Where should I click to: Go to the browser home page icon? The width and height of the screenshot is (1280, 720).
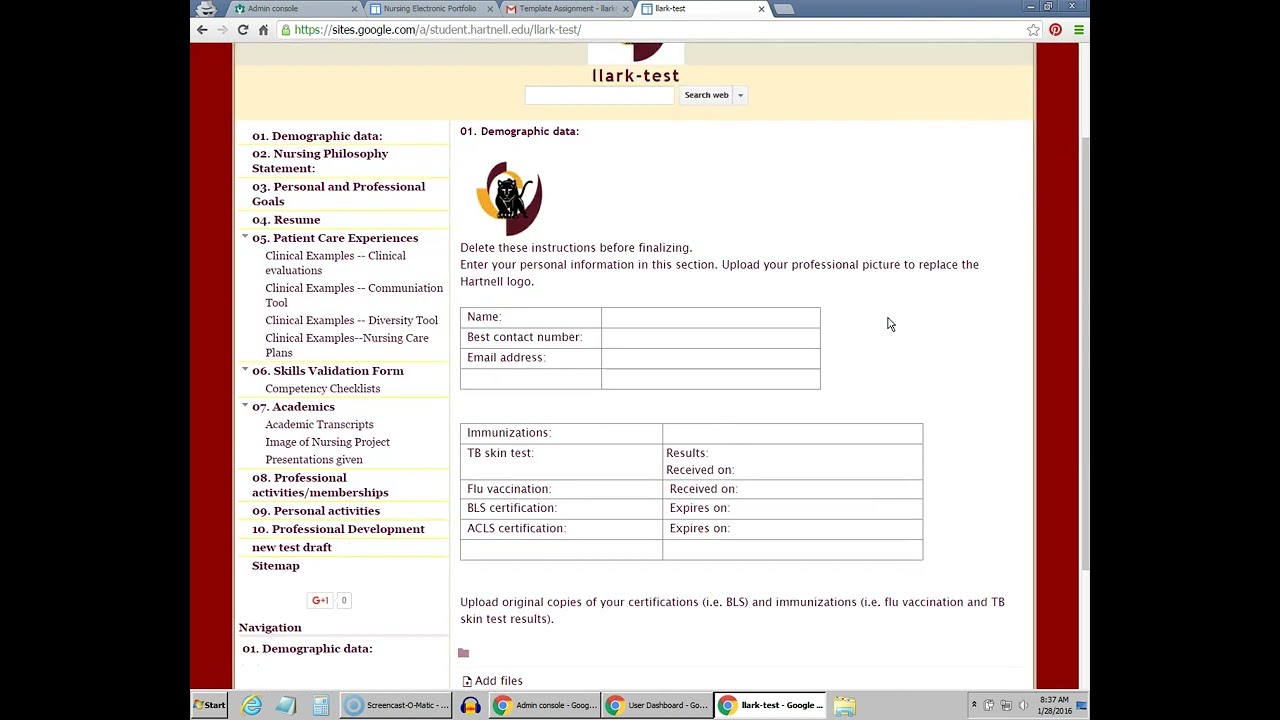click(263, 30)
